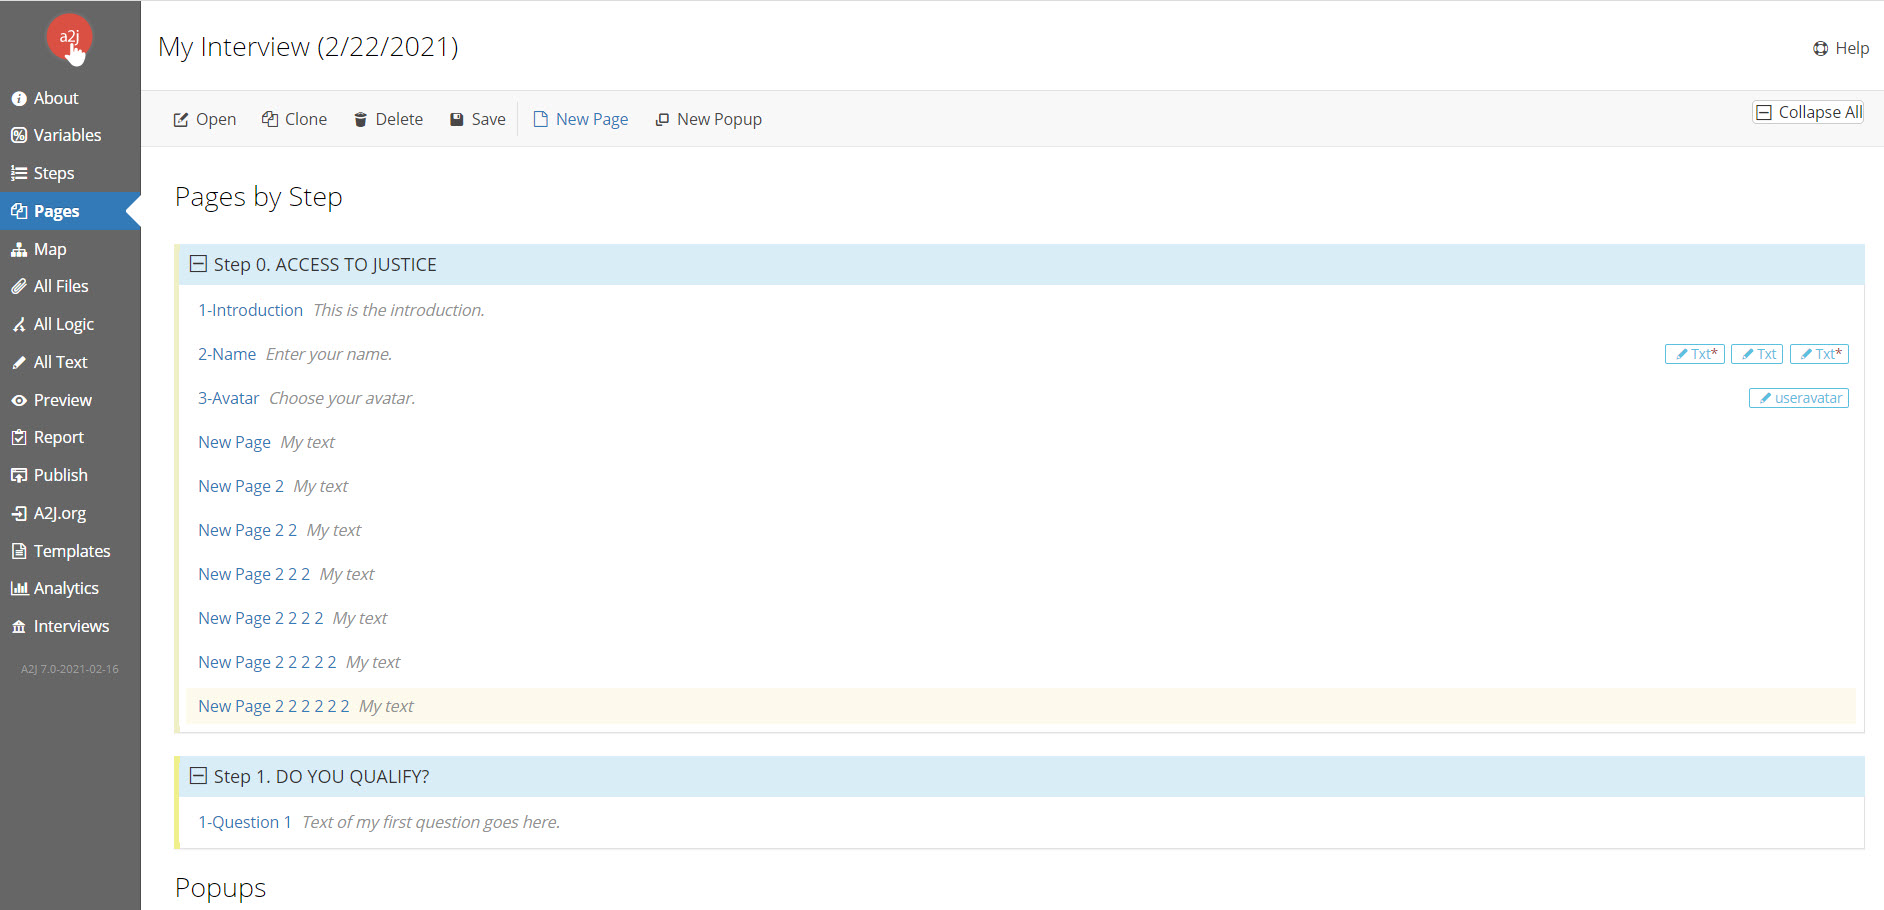Image resolution: width=1884 pixels, height=910 pixels.
Task: Collapse Step 1 DO YOU QUALIFY section
Action: pos(198,776)
